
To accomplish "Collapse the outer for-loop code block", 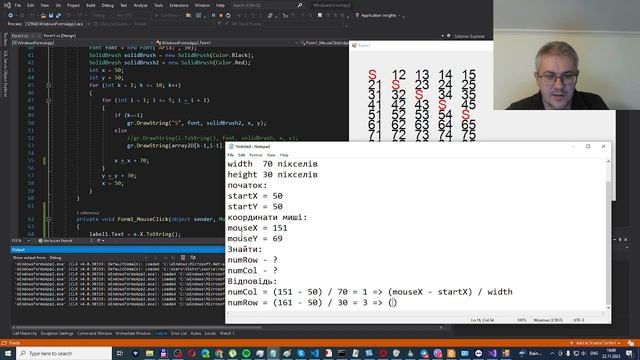I will (49, 85).
